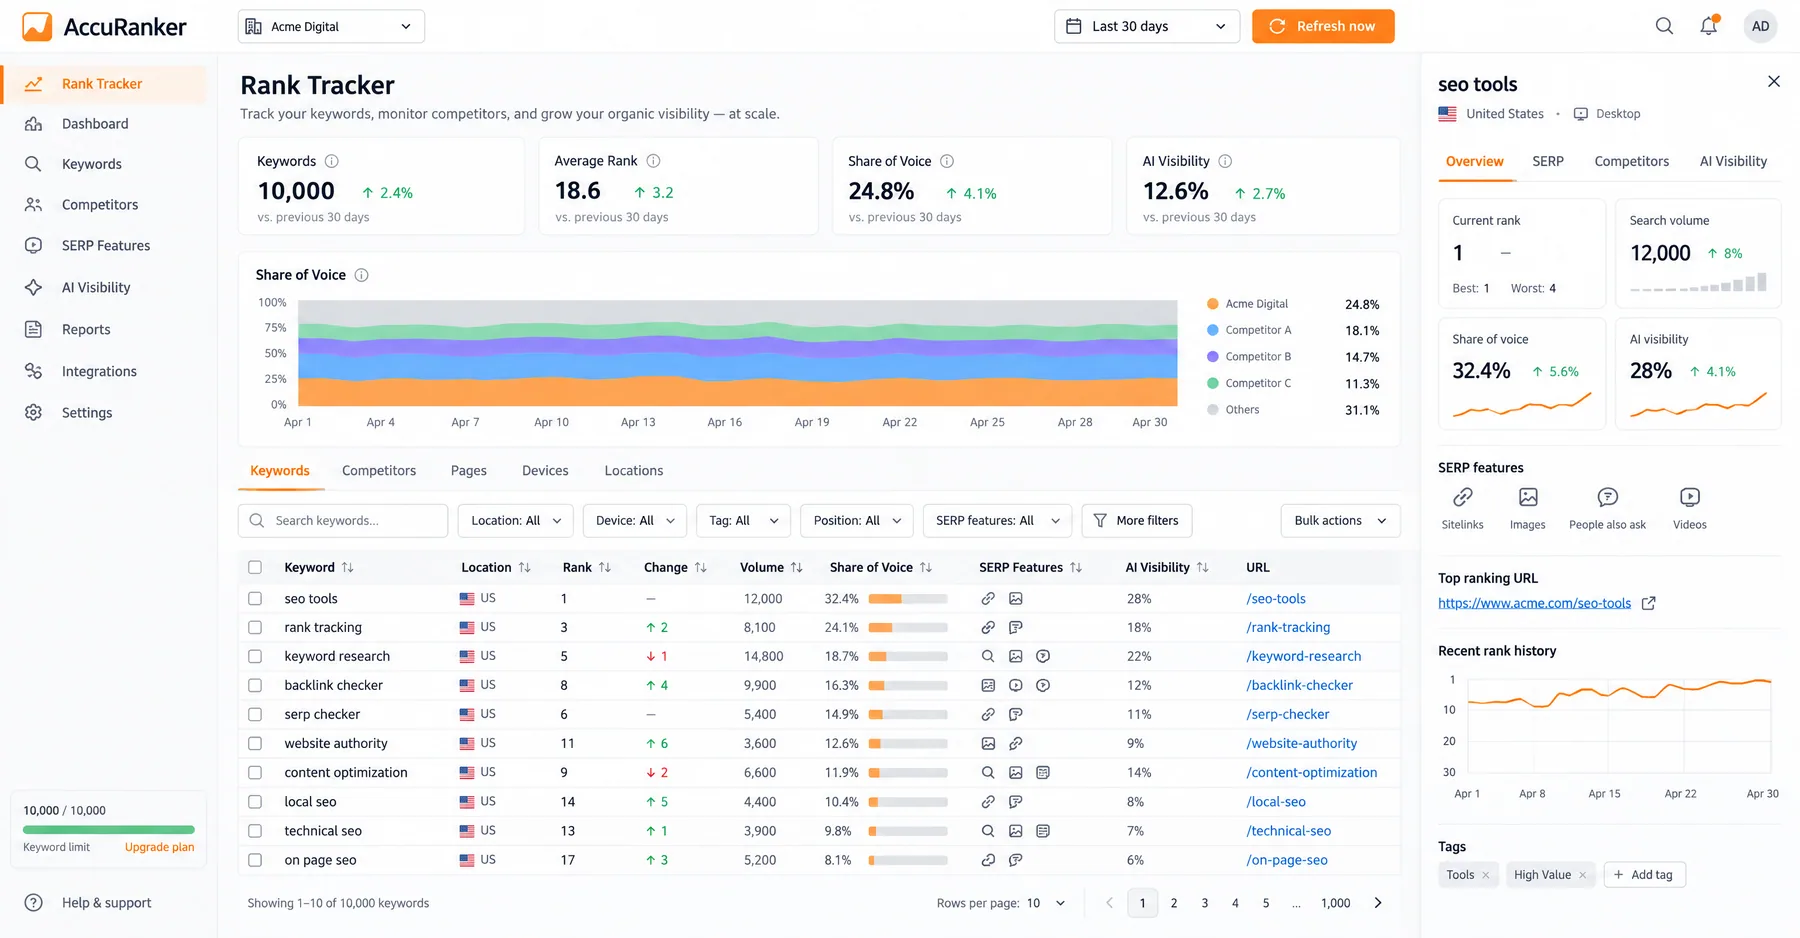Sort table by Keyword column arrows
Image resolution: width=1800 pixels, height=938 pixels.
click(x=347, y=567)
